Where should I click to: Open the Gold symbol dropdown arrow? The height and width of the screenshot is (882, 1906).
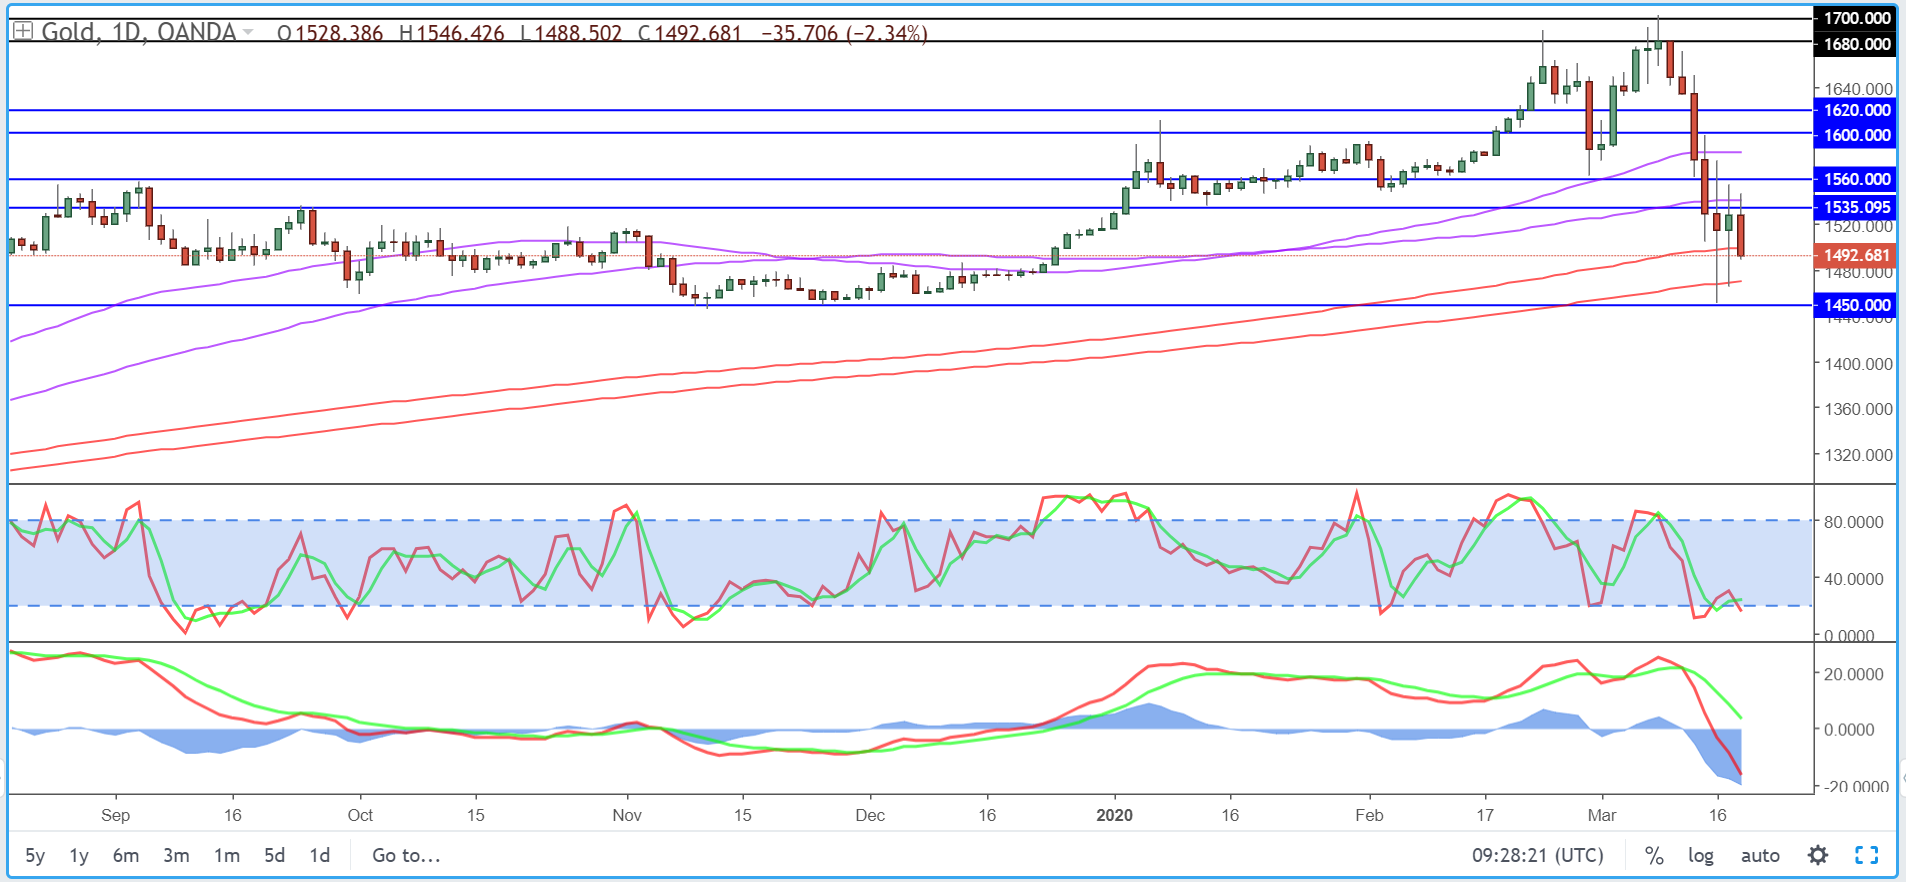tap(248, 33)
